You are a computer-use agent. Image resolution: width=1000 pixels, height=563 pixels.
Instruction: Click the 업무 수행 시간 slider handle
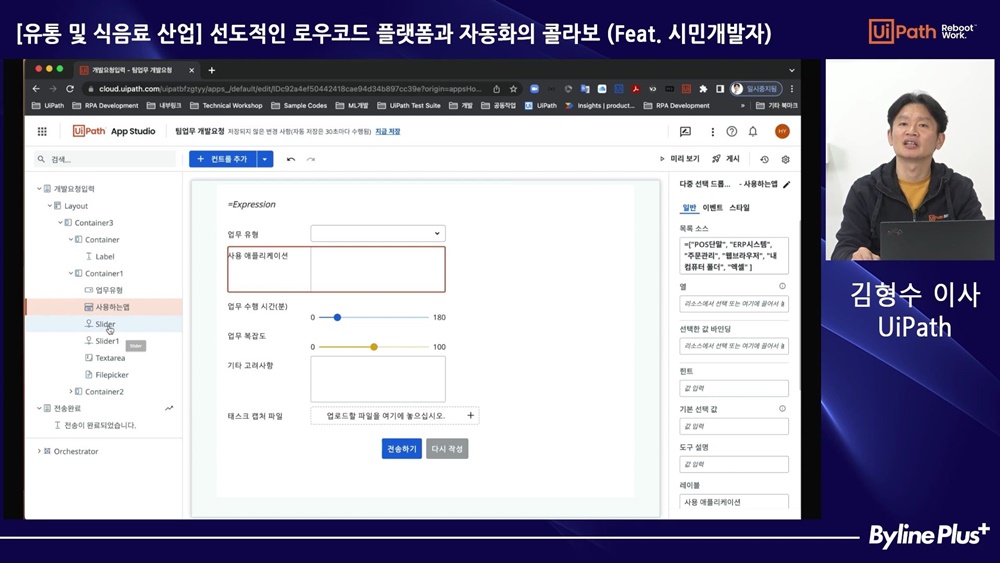click(337, 317)
